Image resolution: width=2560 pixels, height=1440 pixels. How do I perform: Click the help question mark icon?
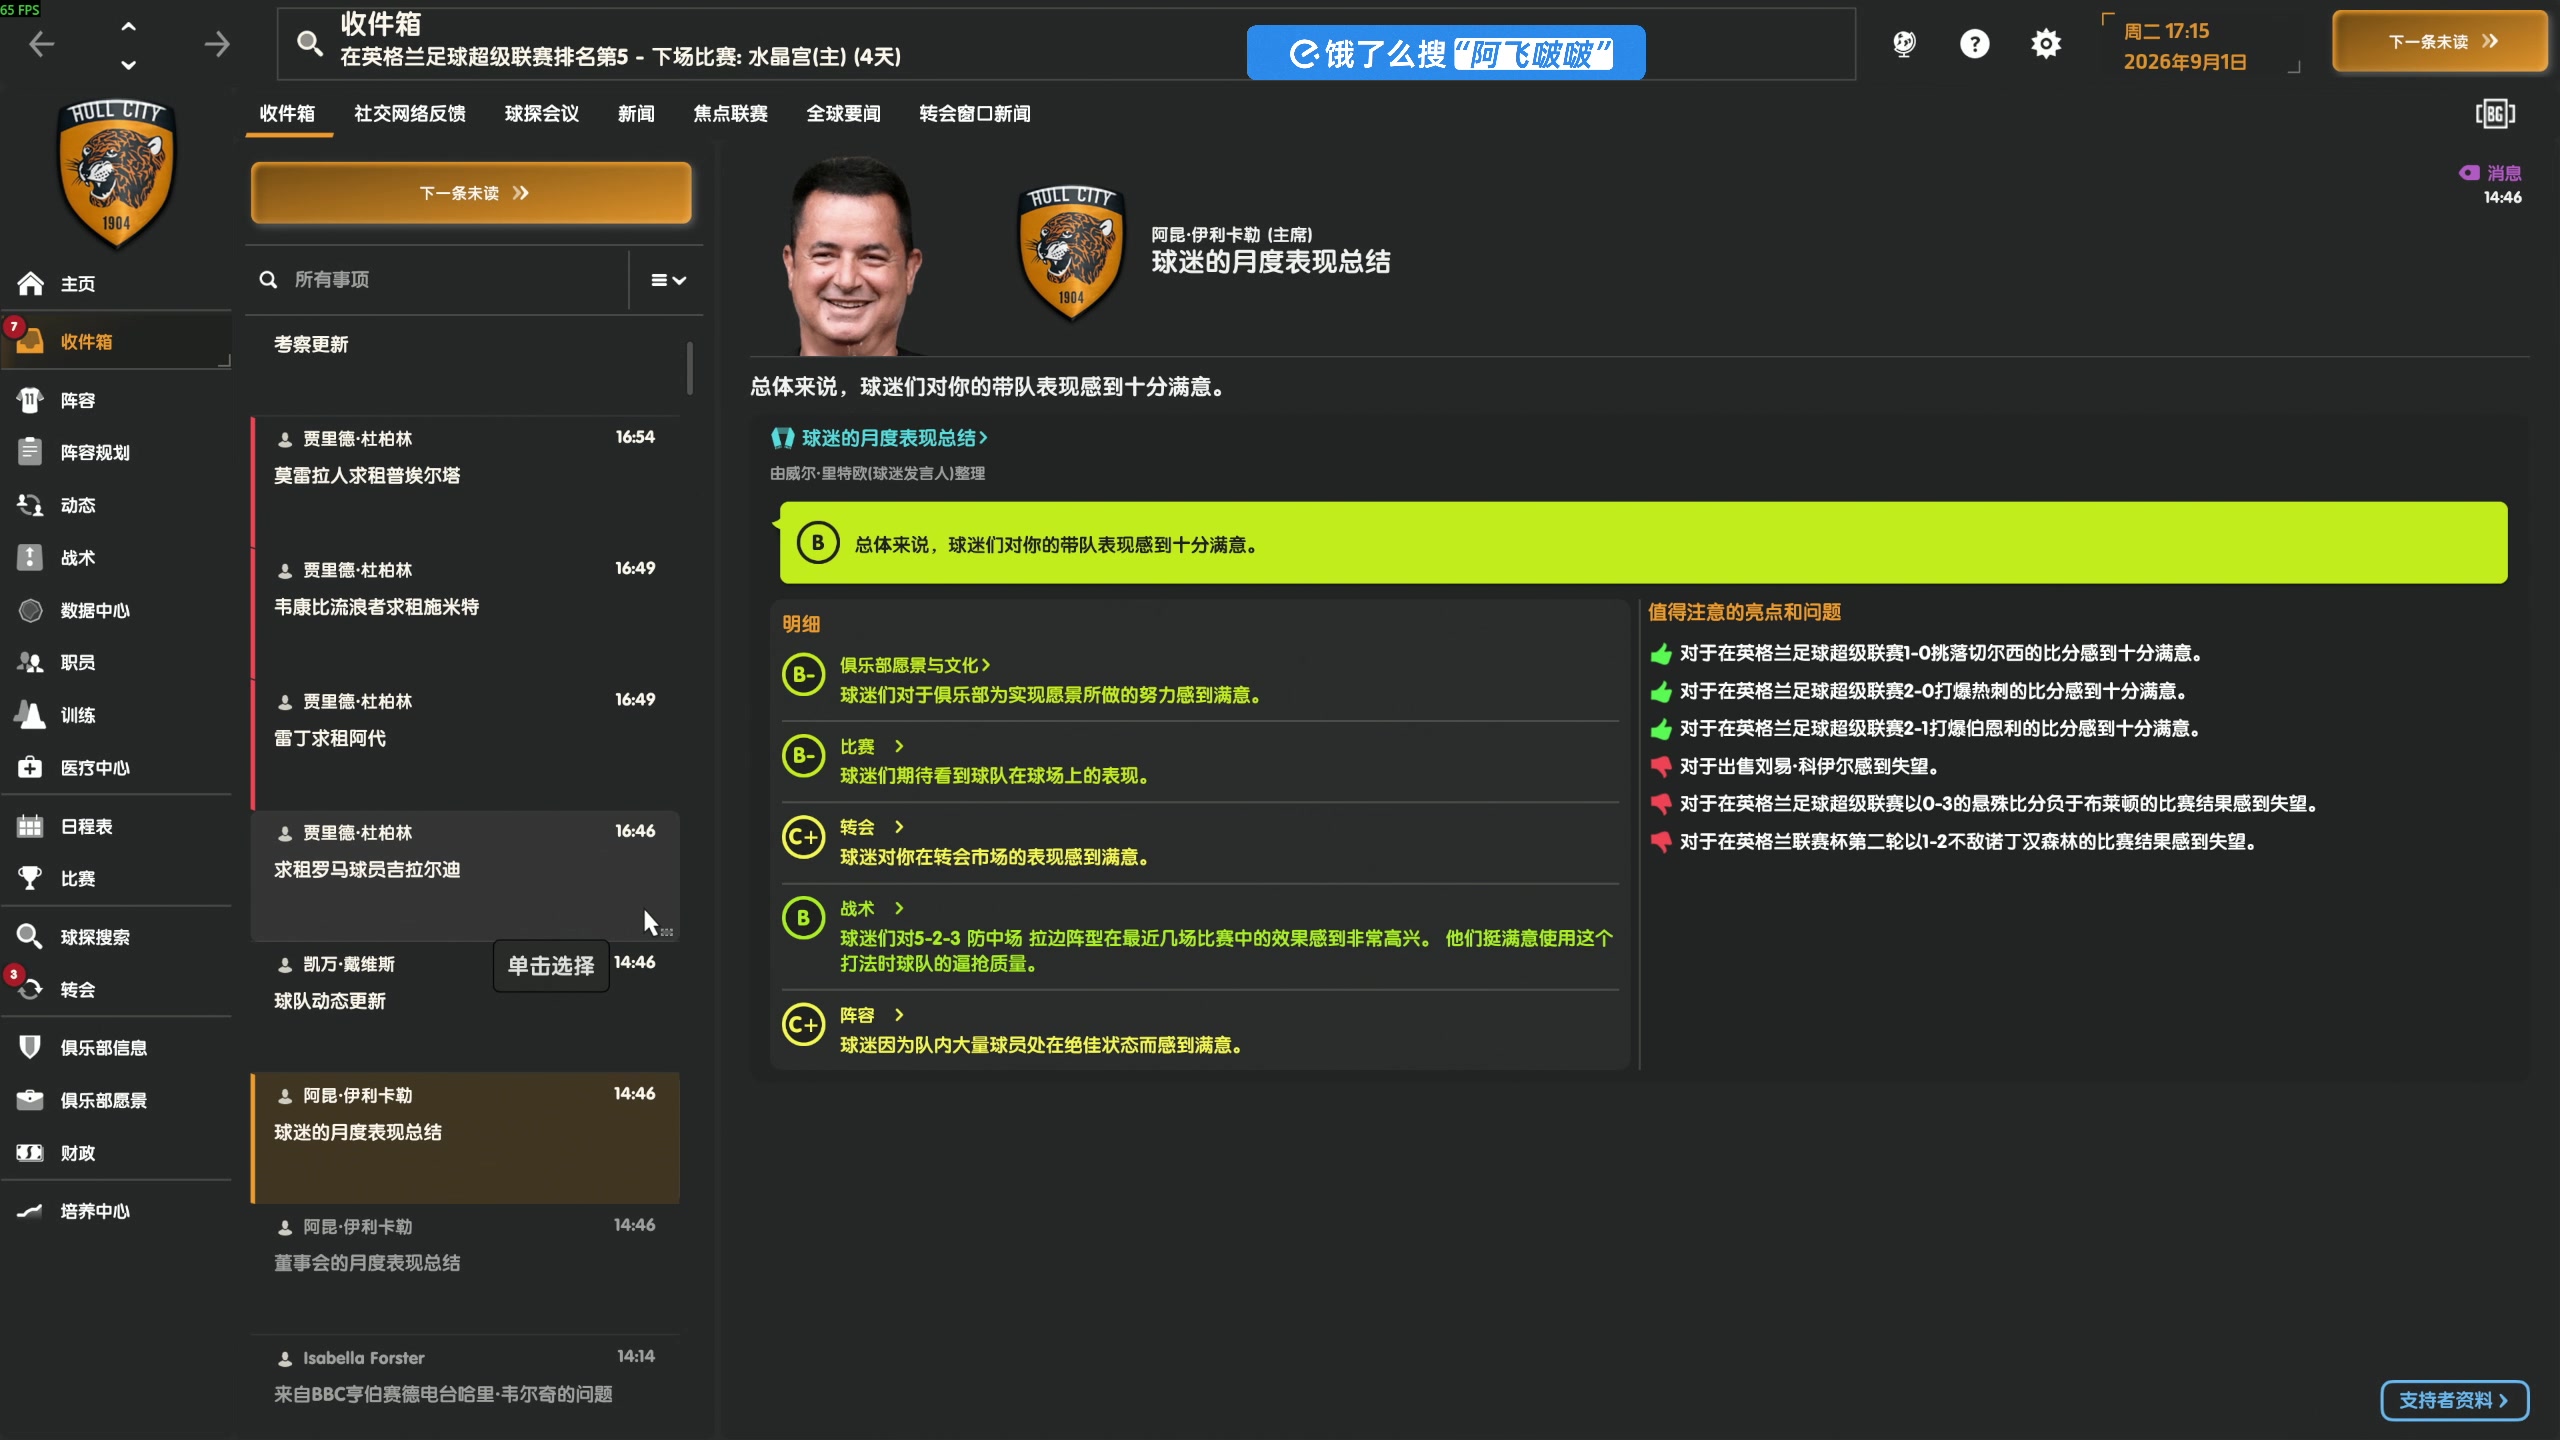[1974, 44]
